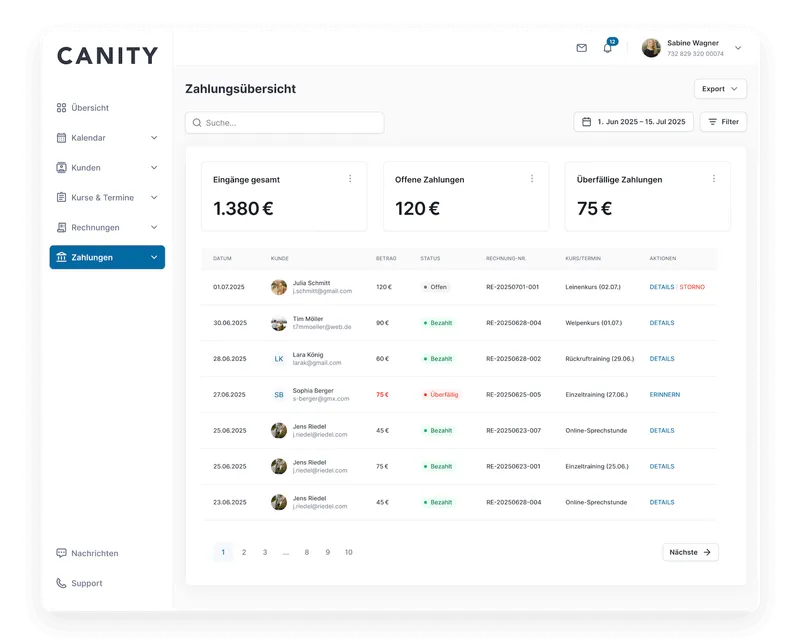Click the Kurse & Termine clipboard icon
The height and width of the screenshot is (640, 800).
(x=60, y=197)
